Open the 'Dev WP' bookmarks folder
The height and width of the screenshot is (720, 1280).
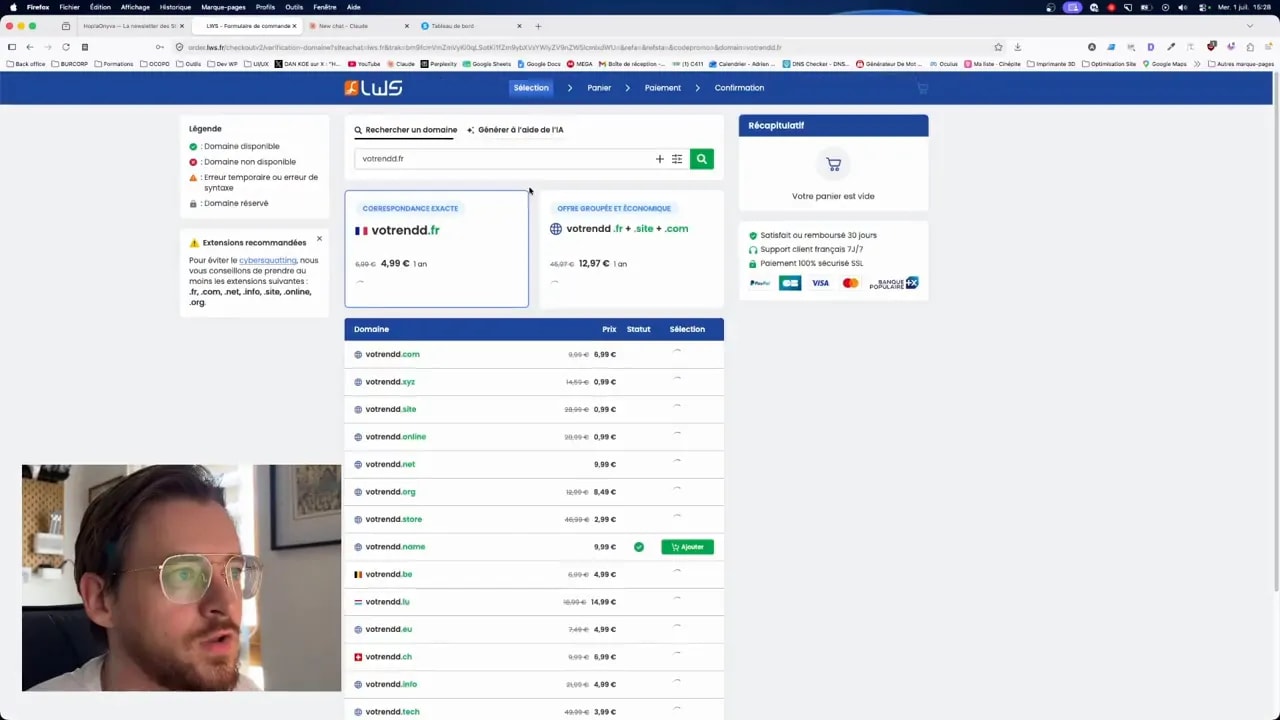coord(223,64)
